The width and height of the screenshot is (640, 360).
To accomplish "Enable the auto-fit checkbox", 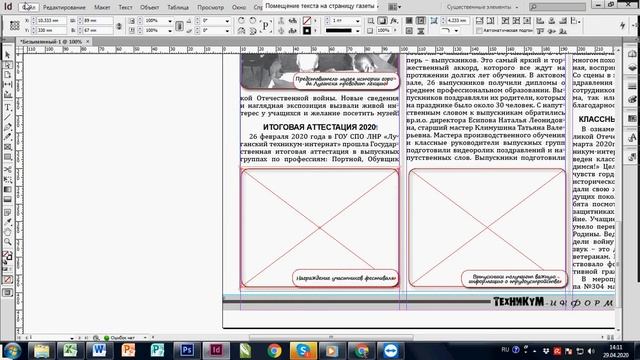I will (480, 31).
